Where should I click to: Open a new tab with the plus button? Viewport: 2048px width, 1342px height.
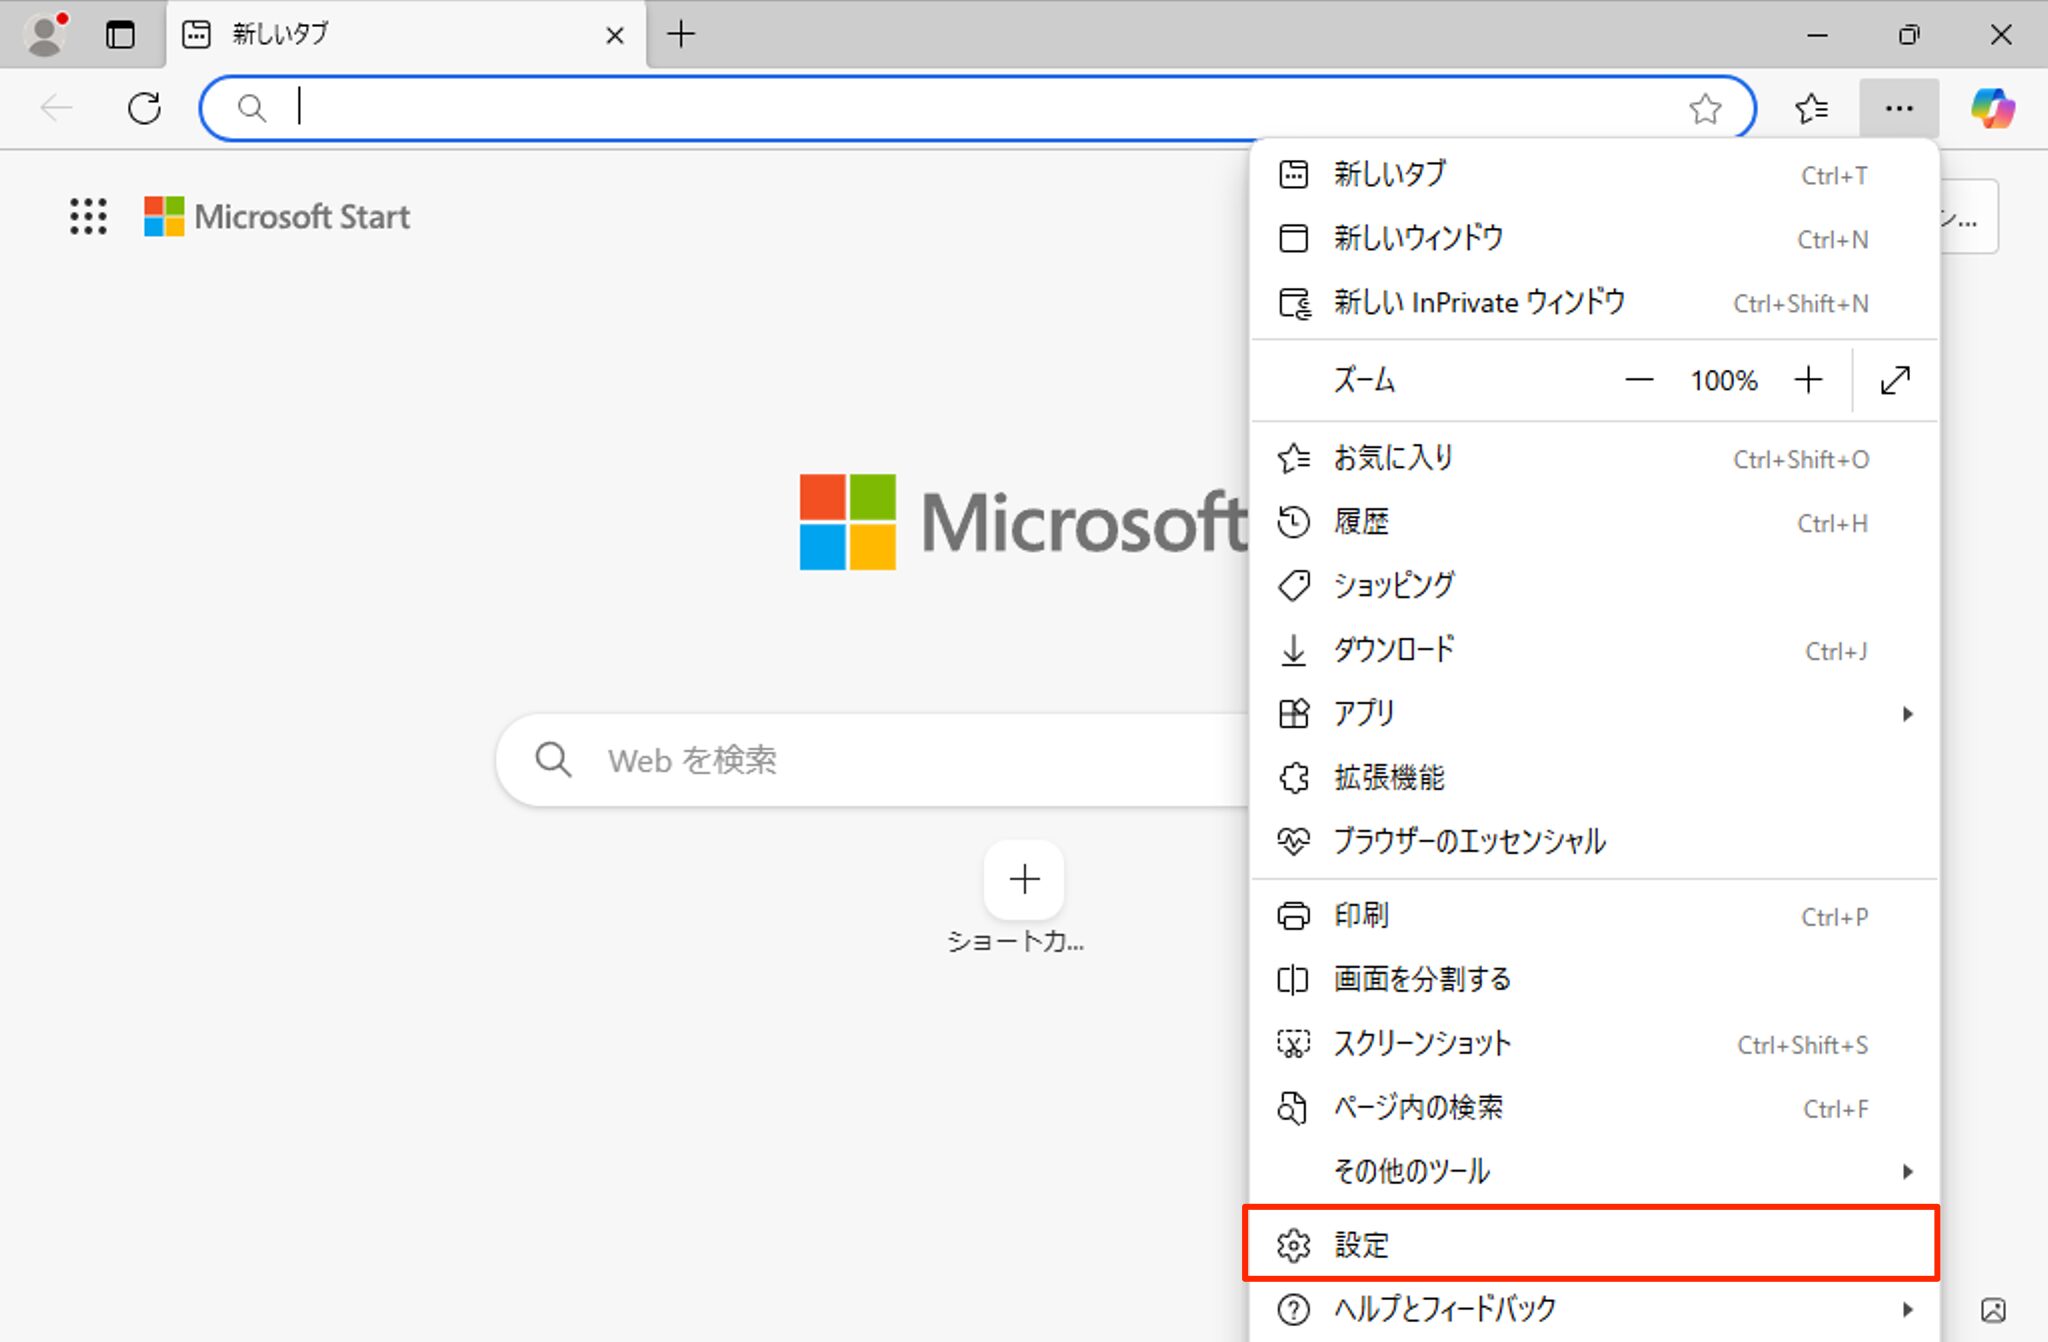[x=681, y=34]
